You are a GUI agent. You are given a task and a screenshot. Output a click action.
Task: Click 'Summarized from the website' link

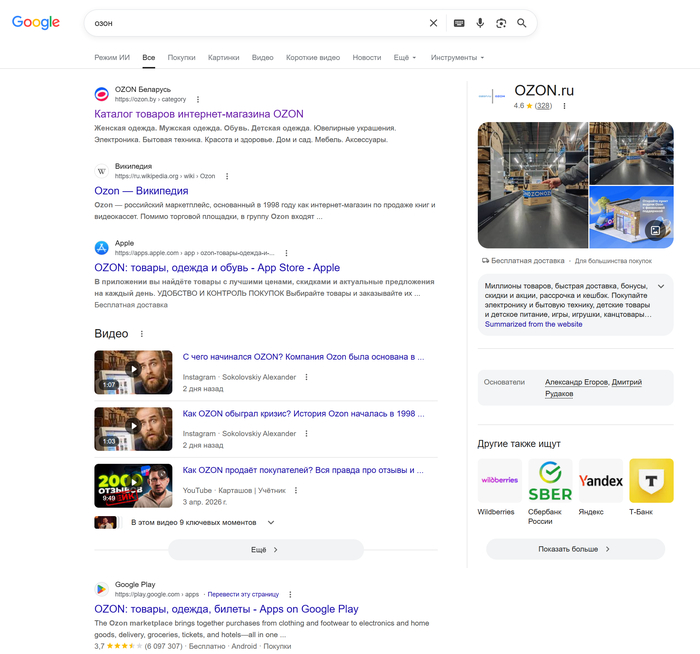click(x=533, y=325)
